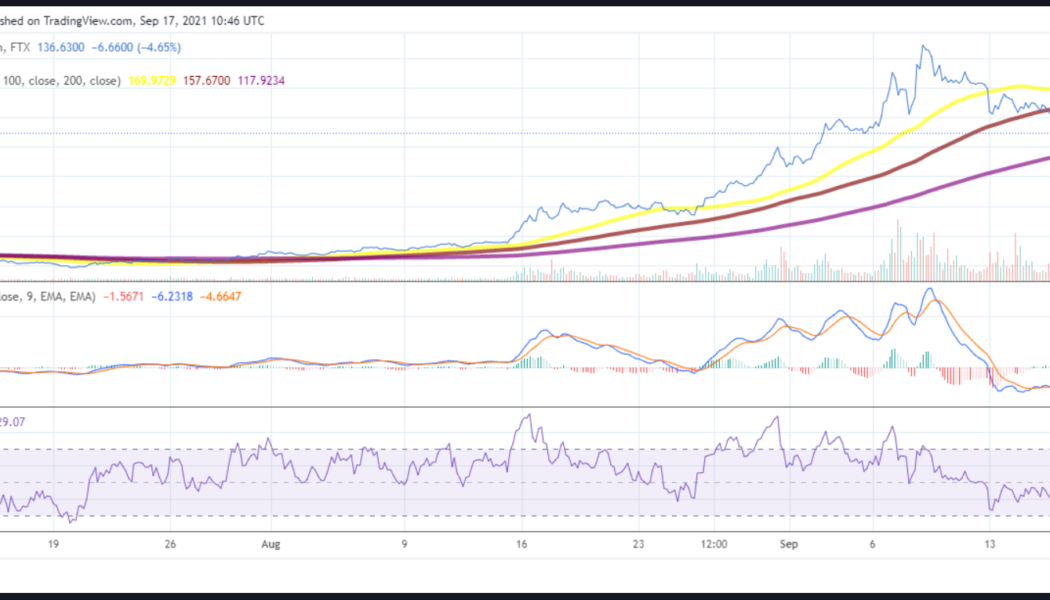Click the 12:00 time axis label

[x=714, y=544]
